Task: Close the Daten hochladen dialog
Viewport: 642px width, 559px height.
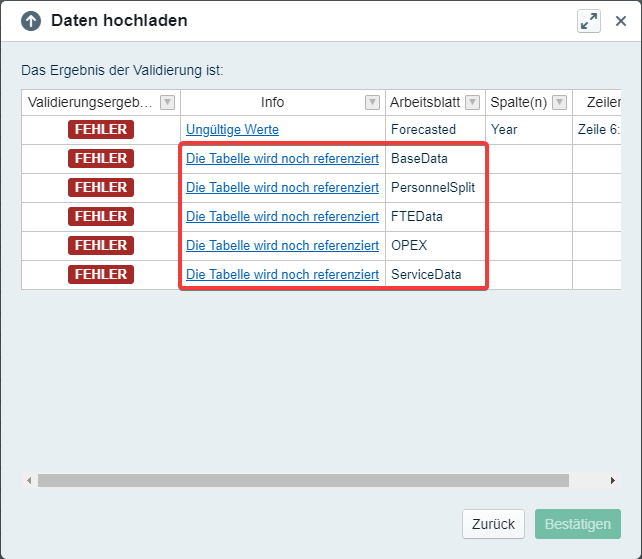Action: click(620, 21)
